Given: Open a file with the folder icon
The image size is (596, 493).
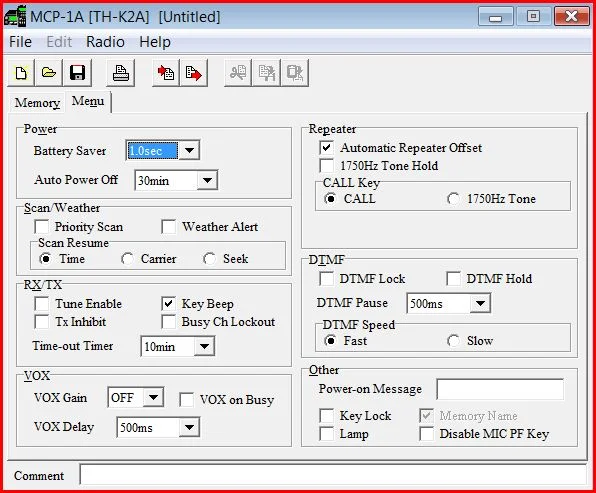Looking at the screenshot, I should [49, 73].
